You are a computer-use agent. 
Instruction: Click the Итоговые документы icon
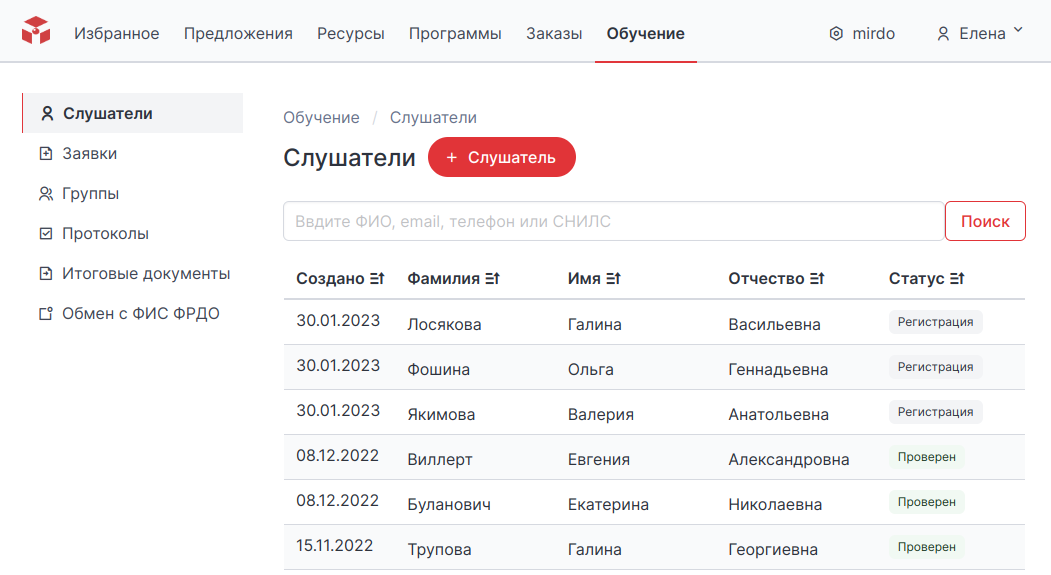click(x=45, y=274)
